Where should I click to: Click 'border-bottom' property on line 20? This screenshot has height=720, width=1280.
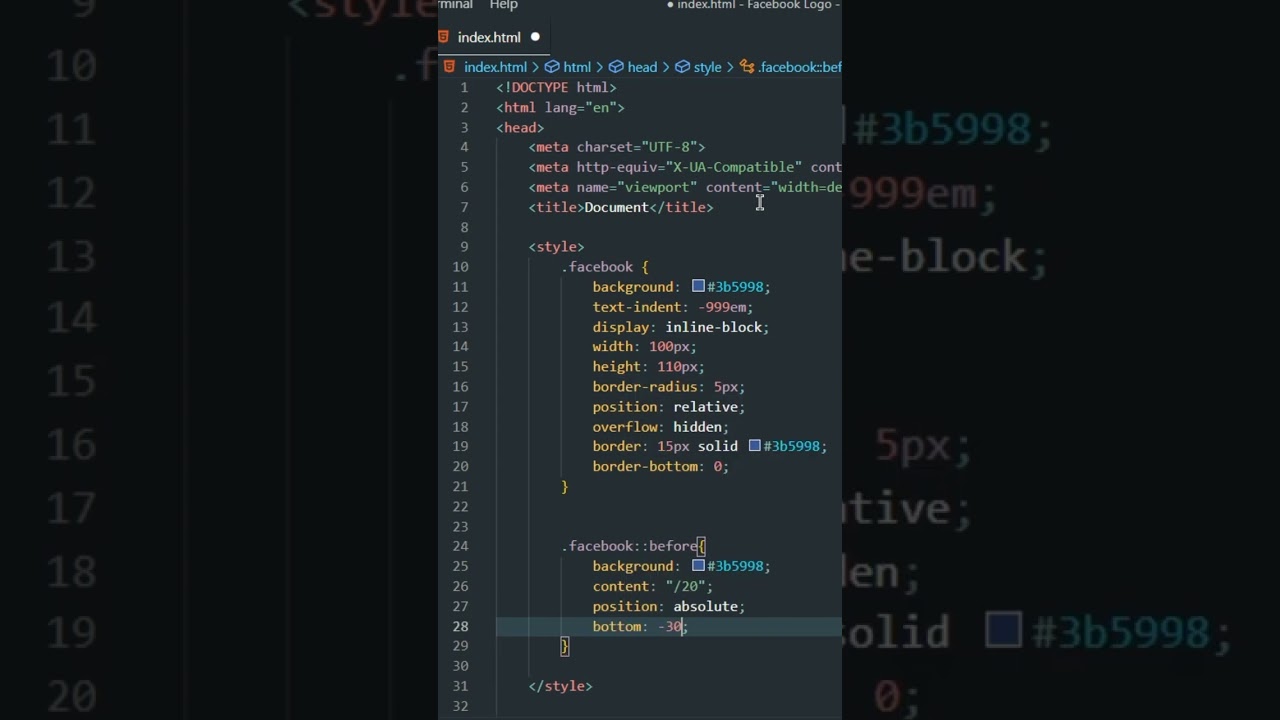click(645, 467)
